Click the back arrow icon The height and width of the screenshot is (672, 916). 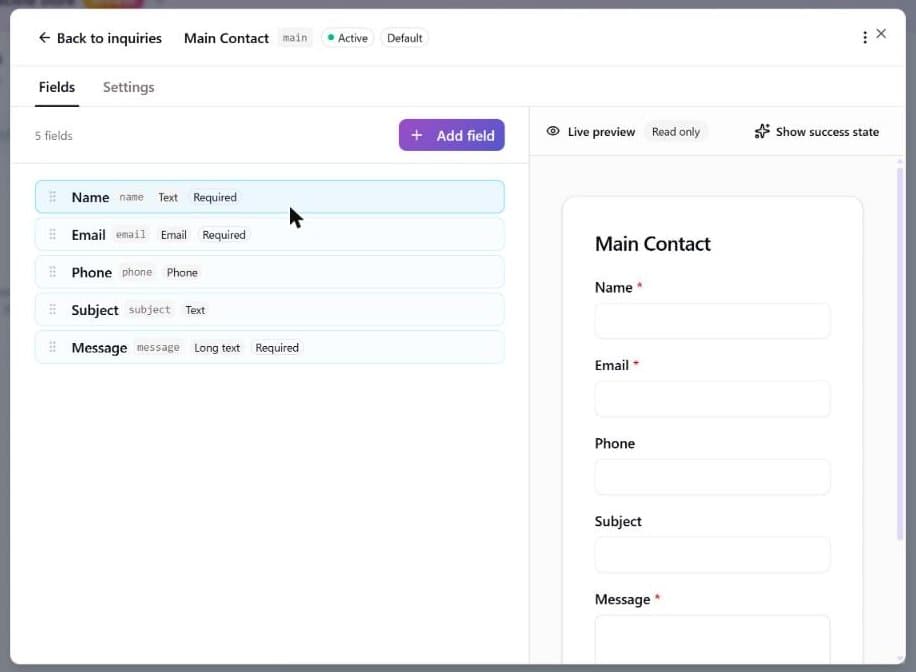tap(44, 38)
